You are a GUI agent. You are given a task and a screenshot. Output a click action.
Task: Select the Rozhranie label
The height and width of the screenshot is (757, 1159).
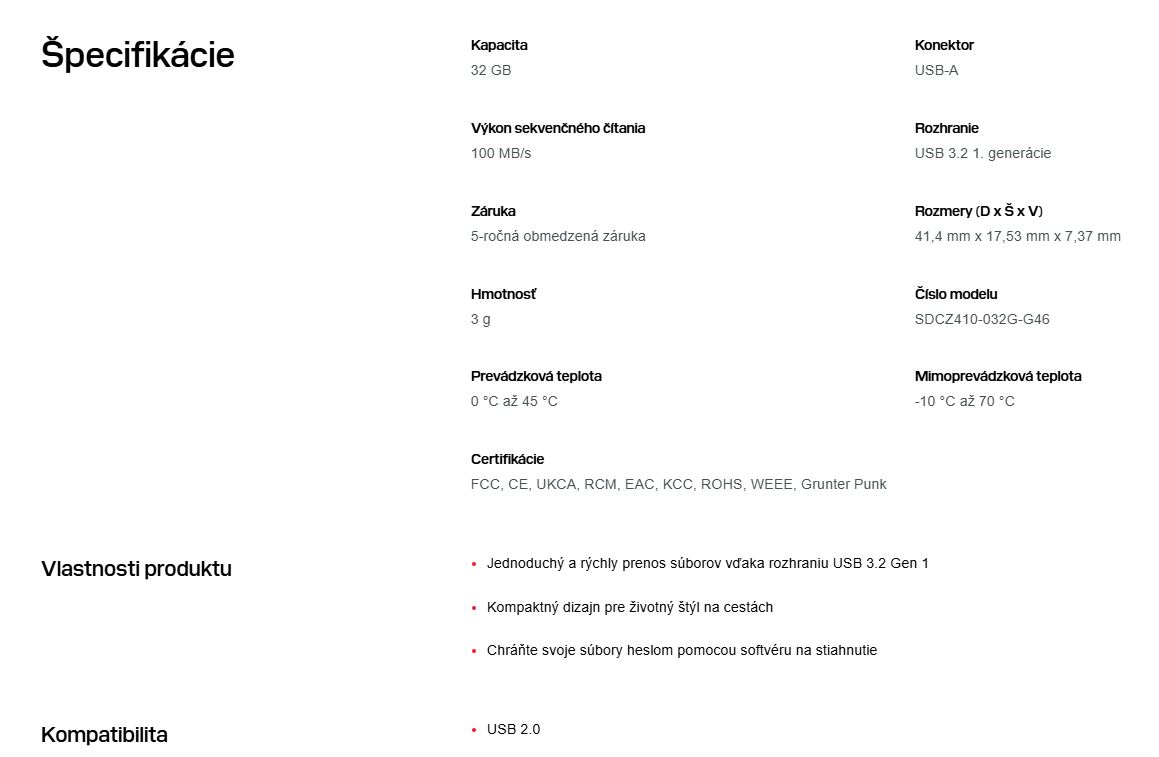tap(946, 128)
